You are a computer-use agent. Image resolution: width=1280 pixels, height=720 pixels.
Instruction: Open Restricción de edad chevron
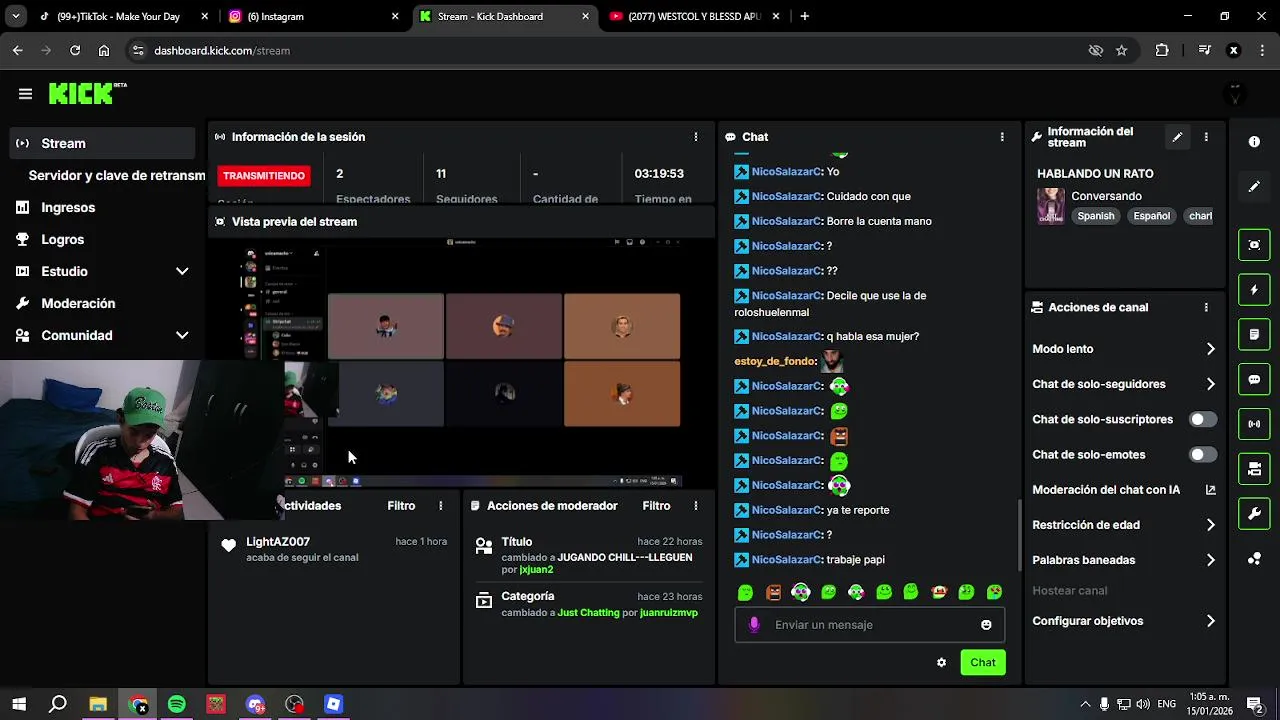point(1210,525)
